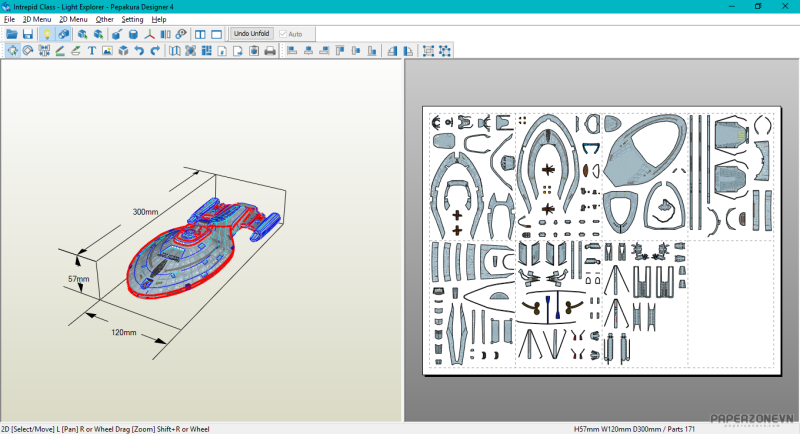Click the Insert Image icon
The image size is (800, 434).
[107, 50]
